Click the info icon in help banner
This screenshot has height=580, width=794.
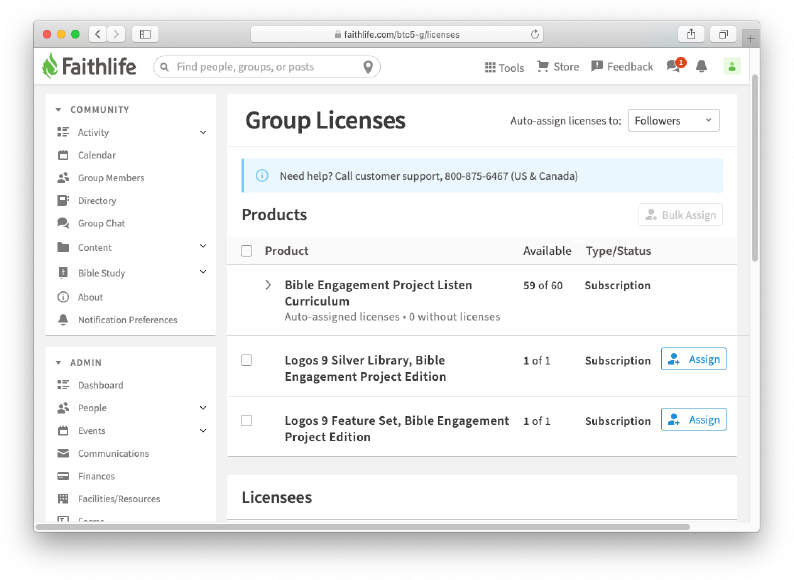pos(262,176)
